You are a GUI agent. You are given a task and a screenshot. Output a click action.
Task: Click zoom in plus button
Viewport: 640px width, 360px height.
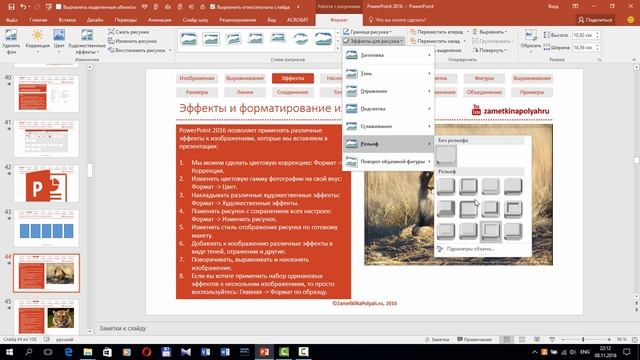point(609,339)
